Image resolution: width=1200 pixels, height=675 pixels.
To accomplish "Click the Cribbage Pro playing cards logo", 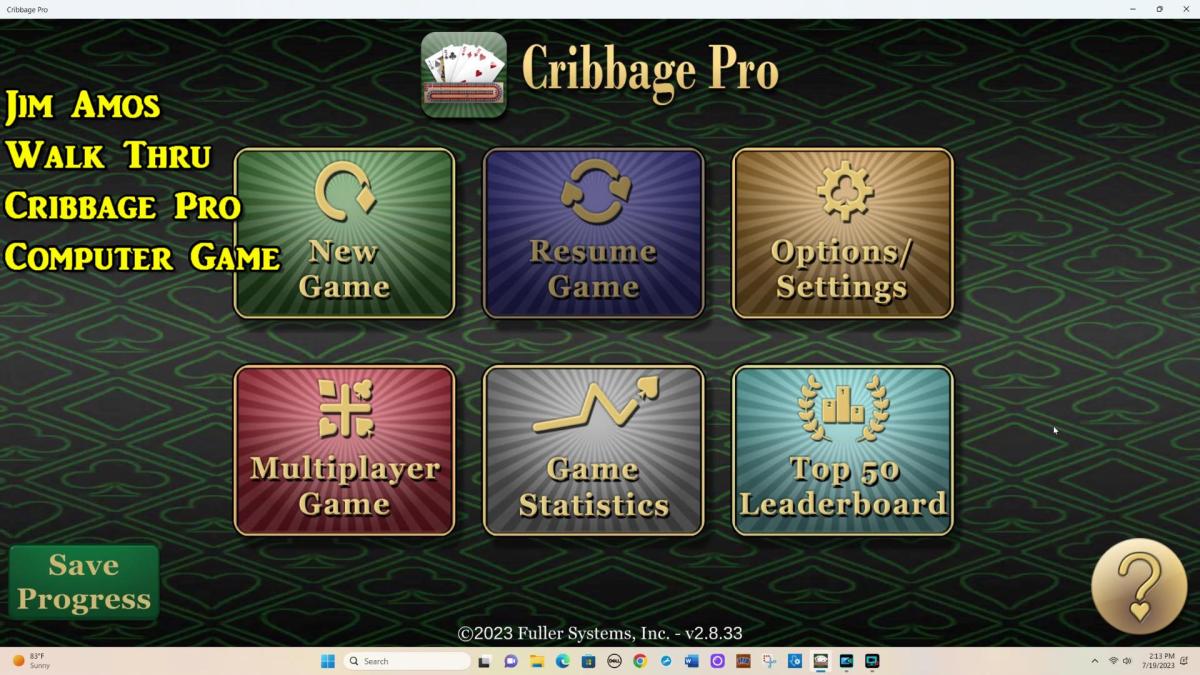I will pyautogui.click(x=463, y=72).
